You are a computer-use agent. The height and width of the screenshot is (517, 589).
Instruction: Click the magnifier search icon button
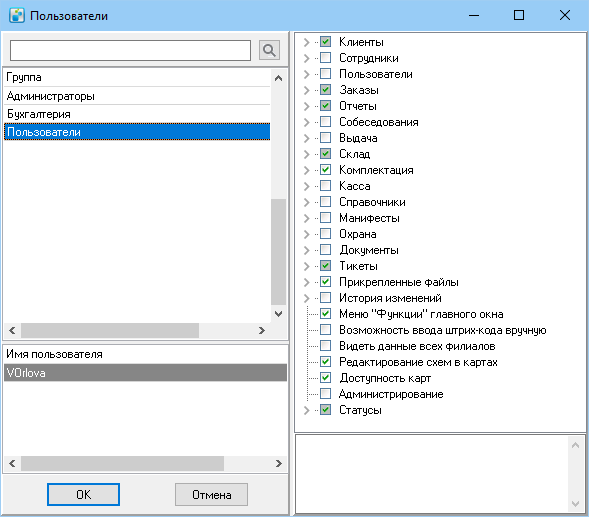click(x=269, y=50)
